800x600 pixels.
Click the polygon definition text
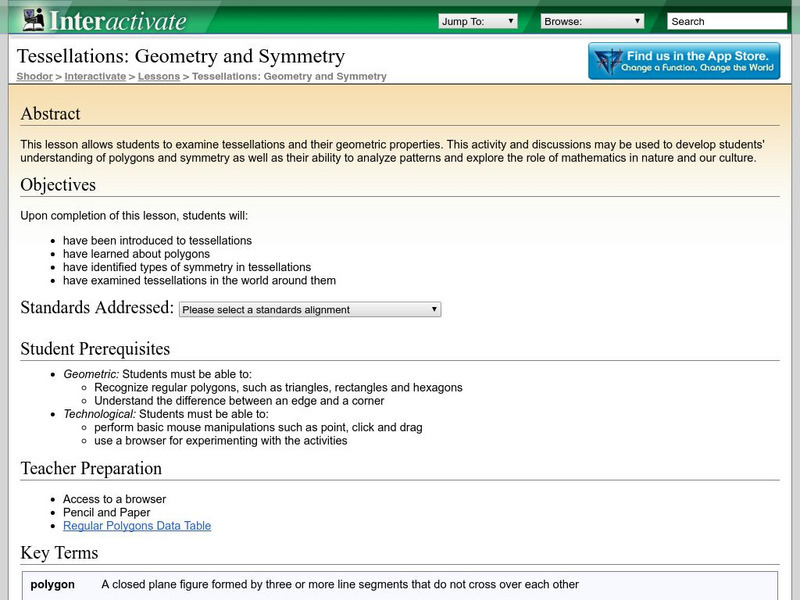point(340,585)
